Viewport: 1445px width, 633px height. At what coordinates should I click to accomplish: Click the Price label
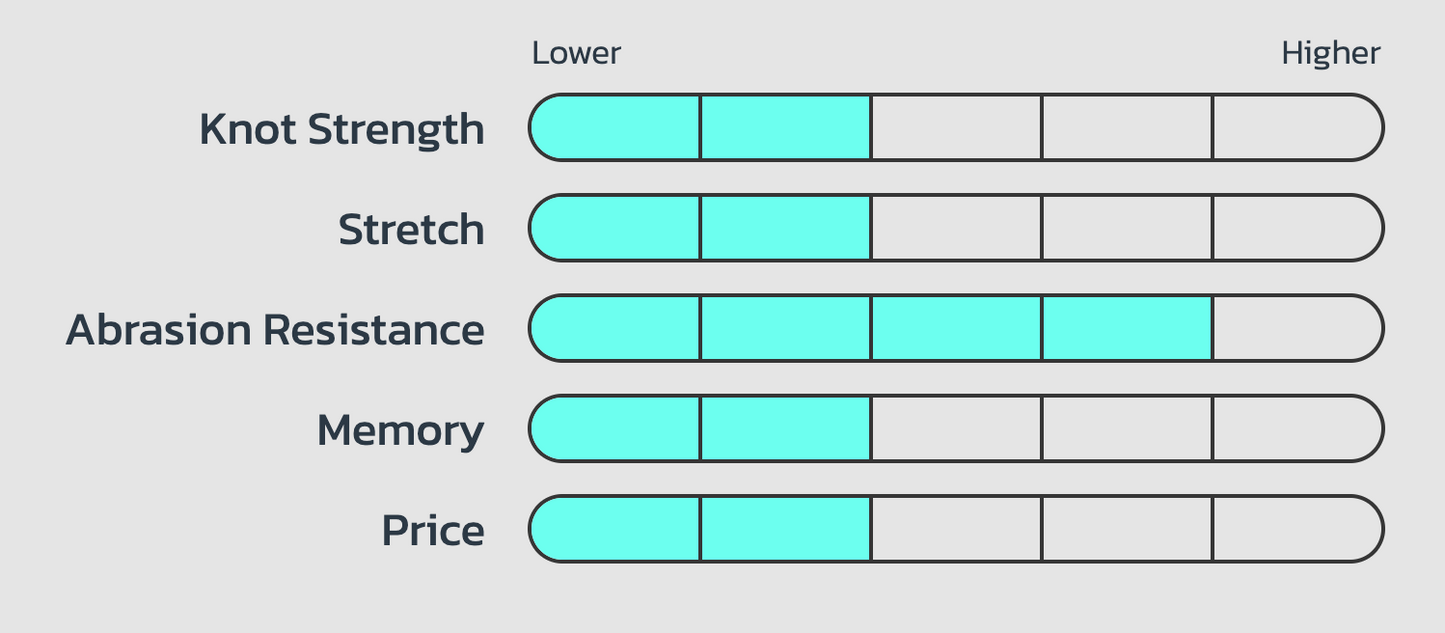coord(433,530)
